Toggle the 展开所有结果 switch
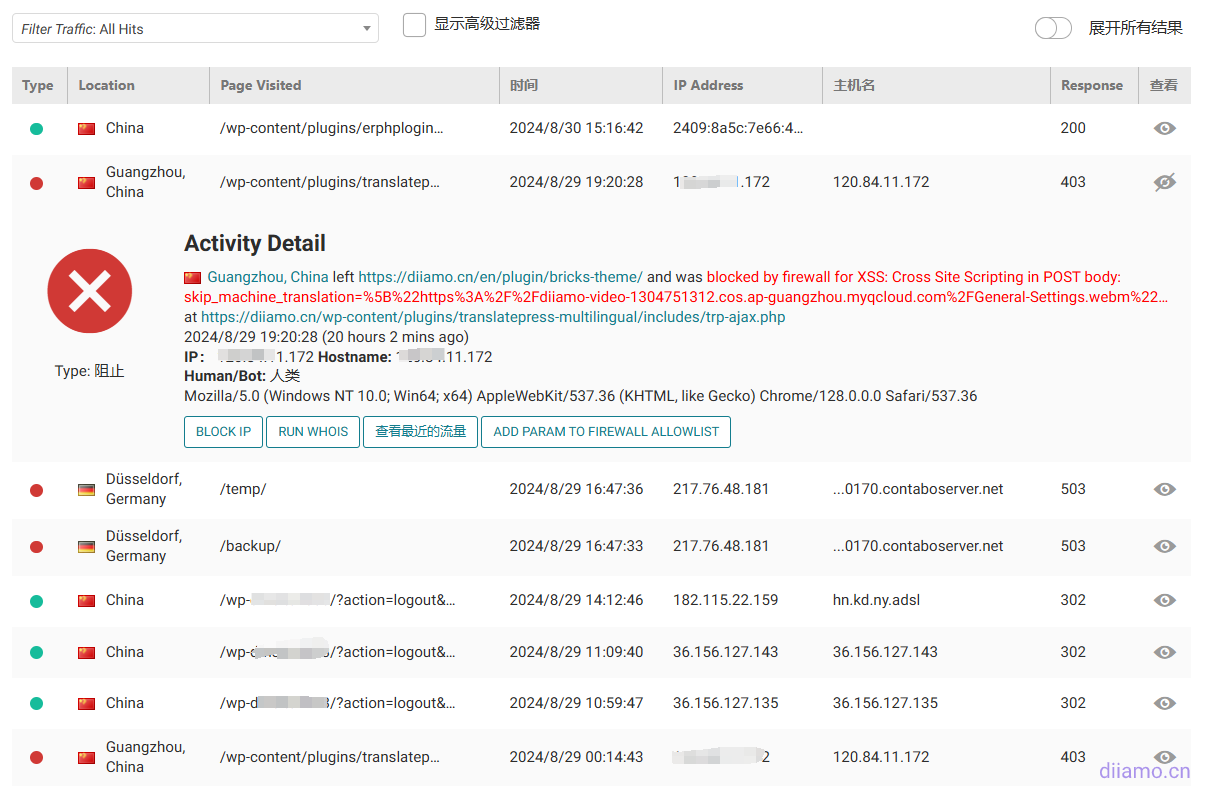Screen dimensions: 1205x789 [x=1053, y=28]
